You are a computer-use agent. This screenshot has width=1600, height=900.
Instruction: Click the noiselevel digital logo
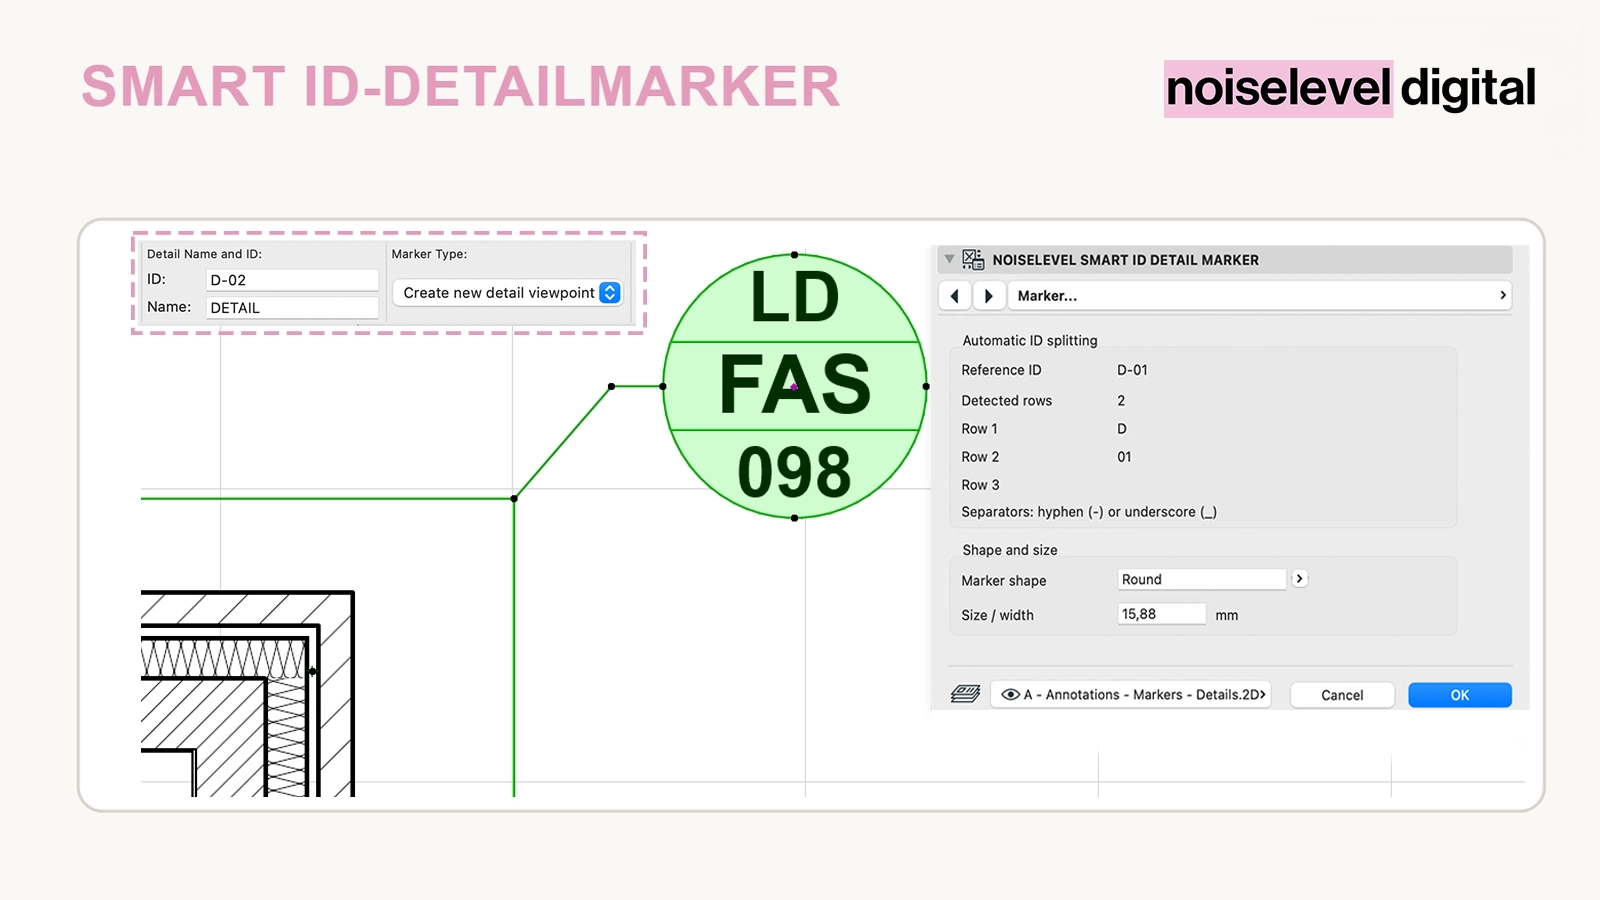coord(1350,88)
